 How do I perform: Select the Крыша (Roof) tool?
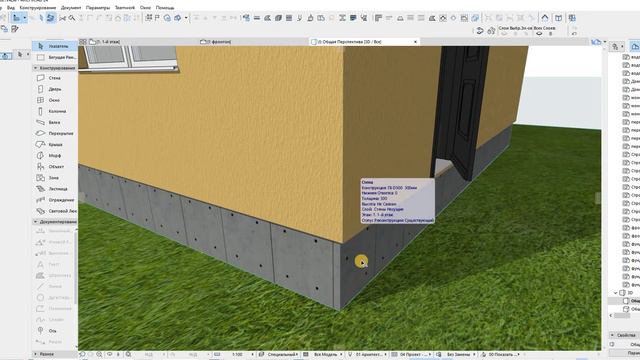(x=55, y=144)
